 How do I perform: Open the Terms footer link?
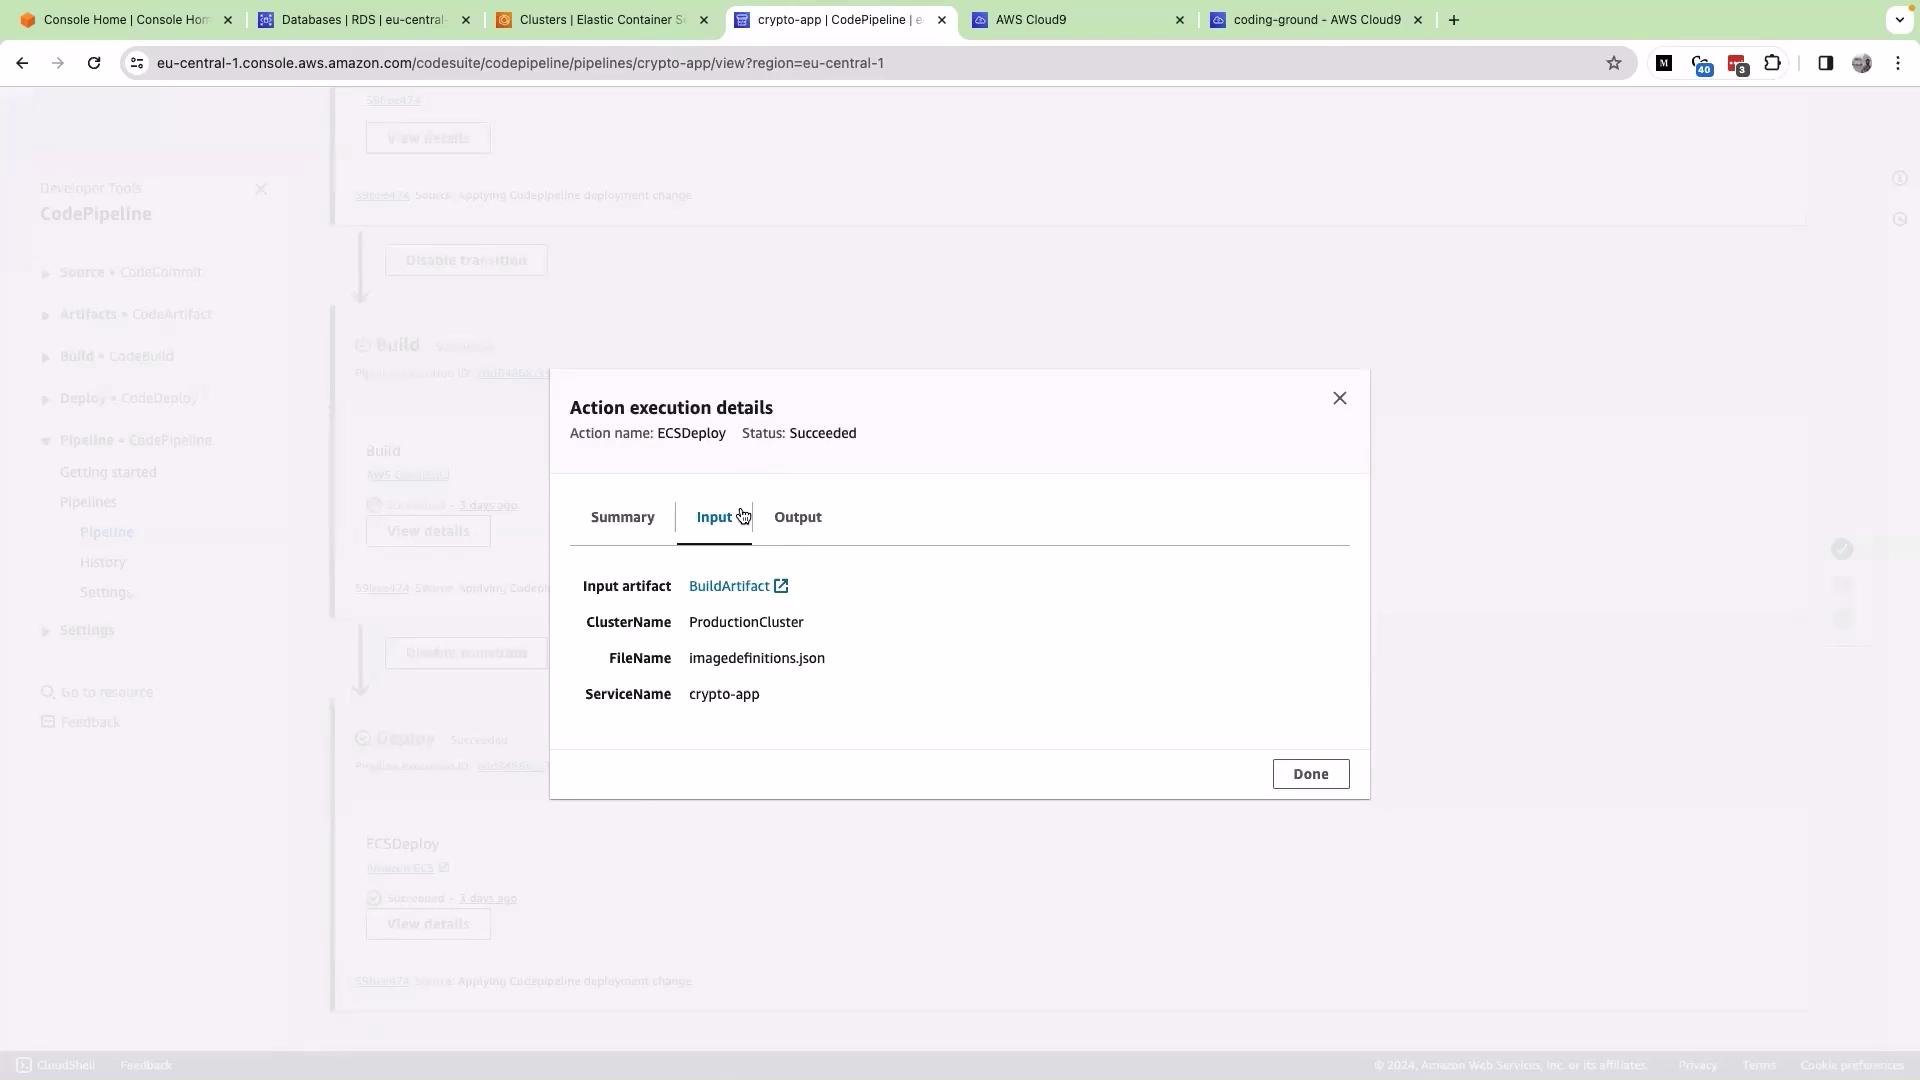tap(1759, 1065)
